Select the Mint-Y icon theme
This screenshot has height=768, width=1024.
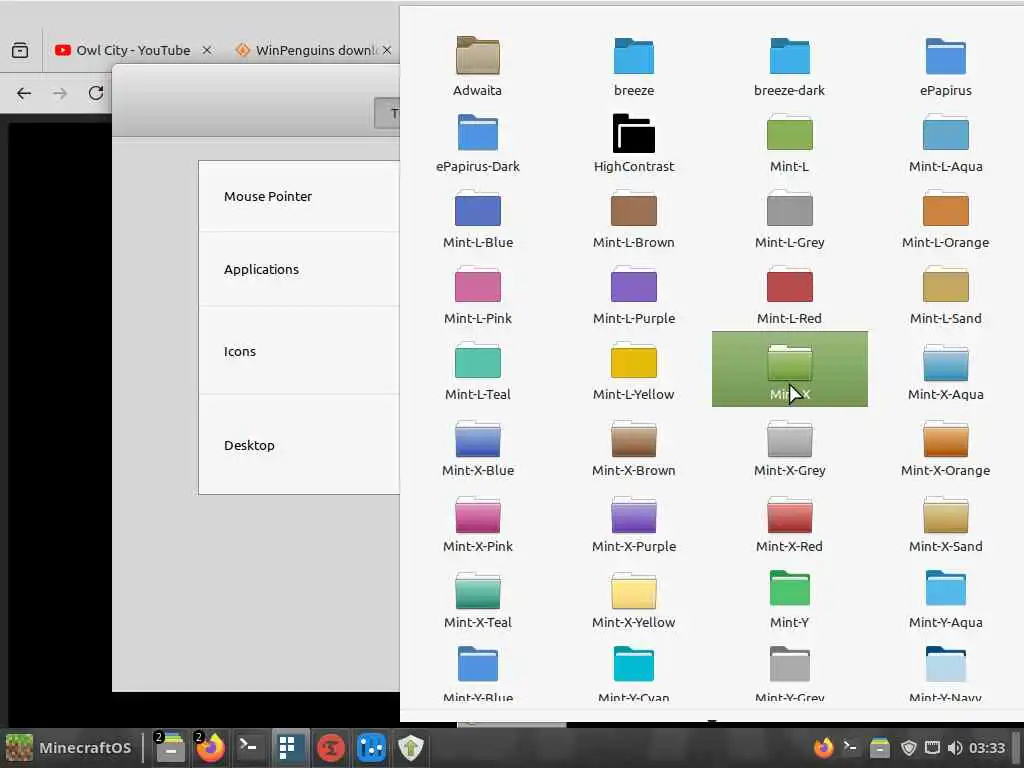[790, 598]
